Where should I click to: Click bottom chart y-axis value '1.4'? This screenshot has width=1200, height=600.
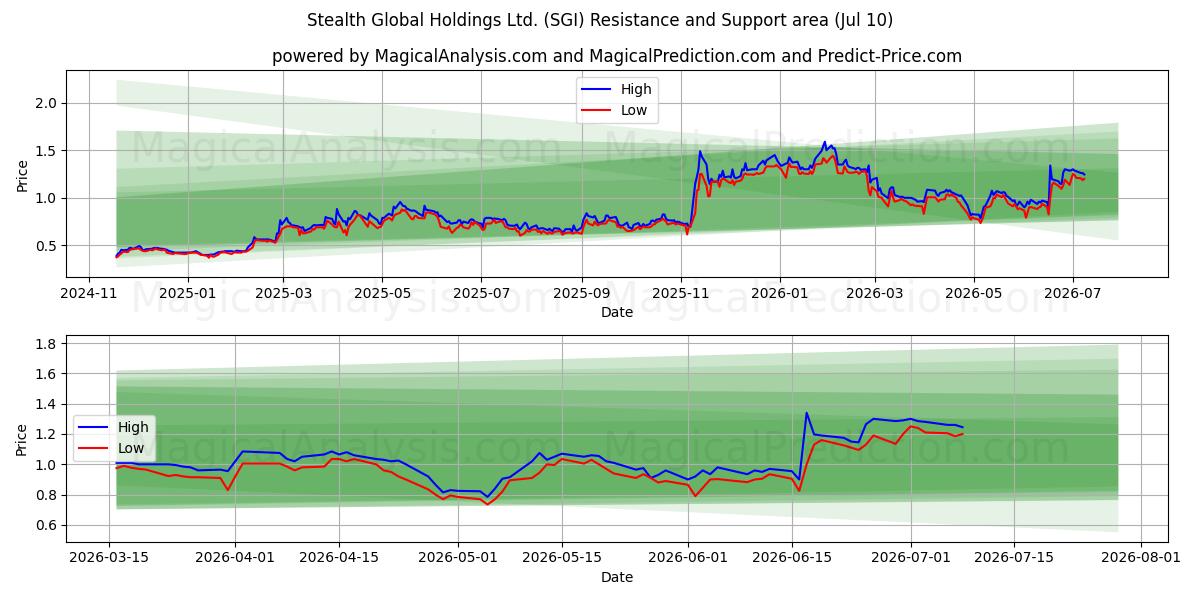(x=48, y=404)
